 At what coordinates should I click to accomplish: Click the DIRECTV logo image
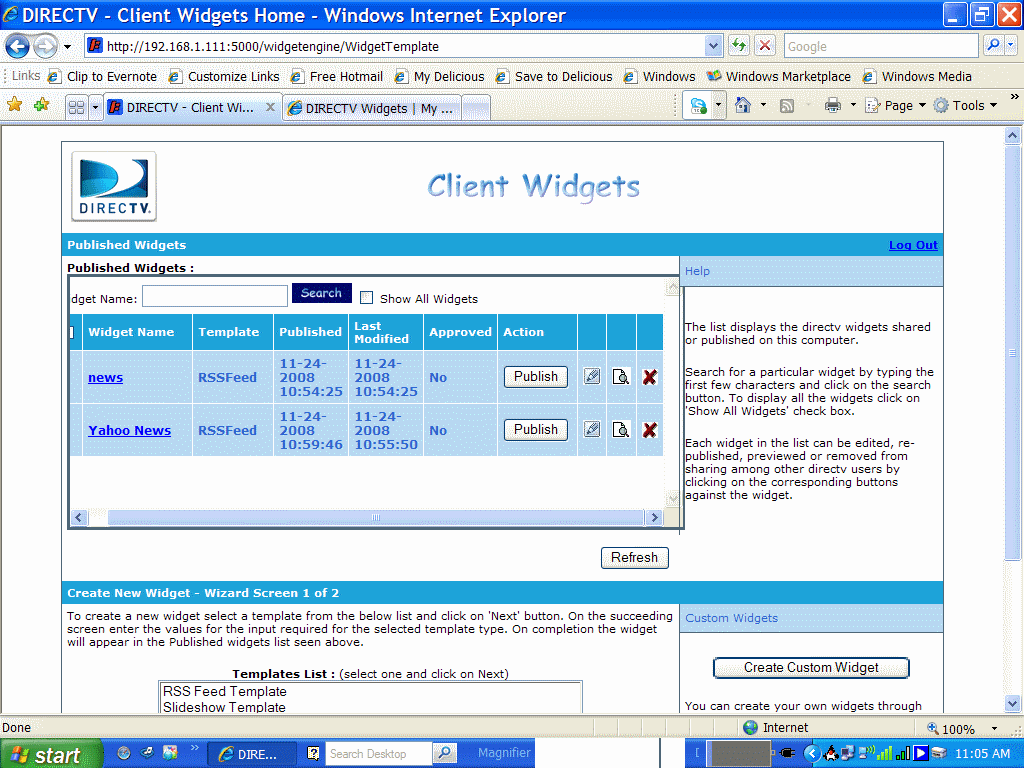point(114,187)
